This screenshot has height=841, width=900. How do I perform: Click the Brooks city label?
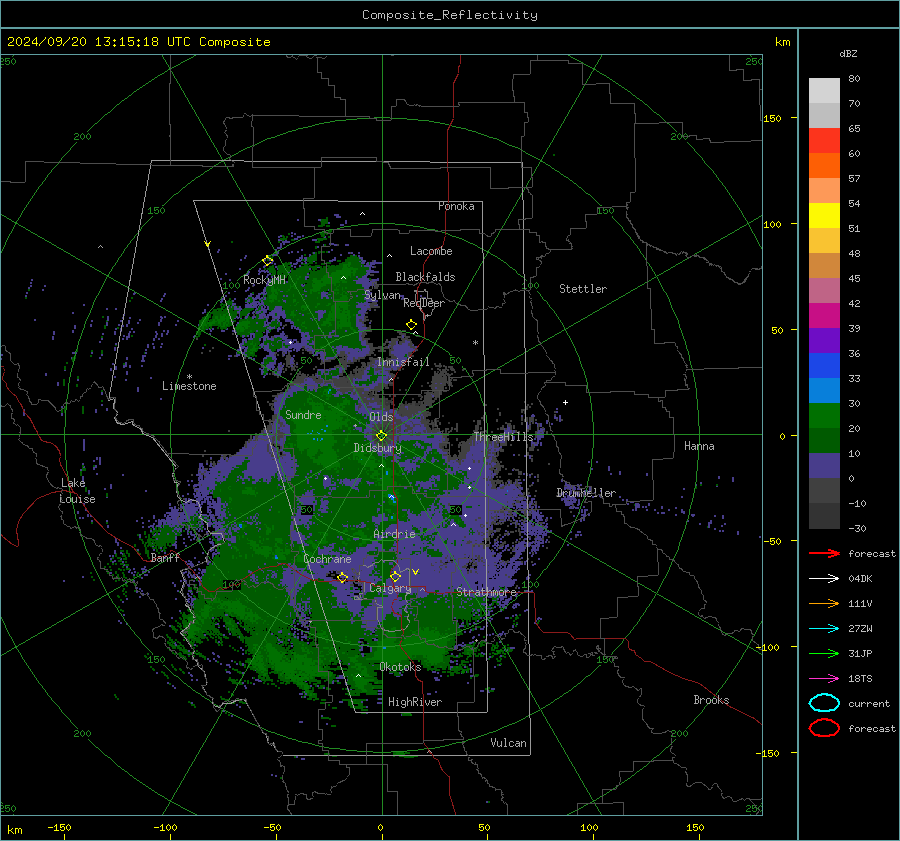(711, 700)
